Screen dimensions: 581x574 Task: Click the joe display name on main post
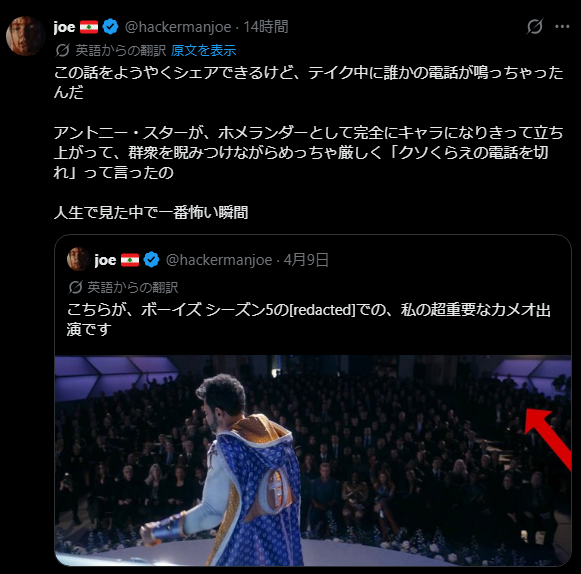(x=64, y=27)
